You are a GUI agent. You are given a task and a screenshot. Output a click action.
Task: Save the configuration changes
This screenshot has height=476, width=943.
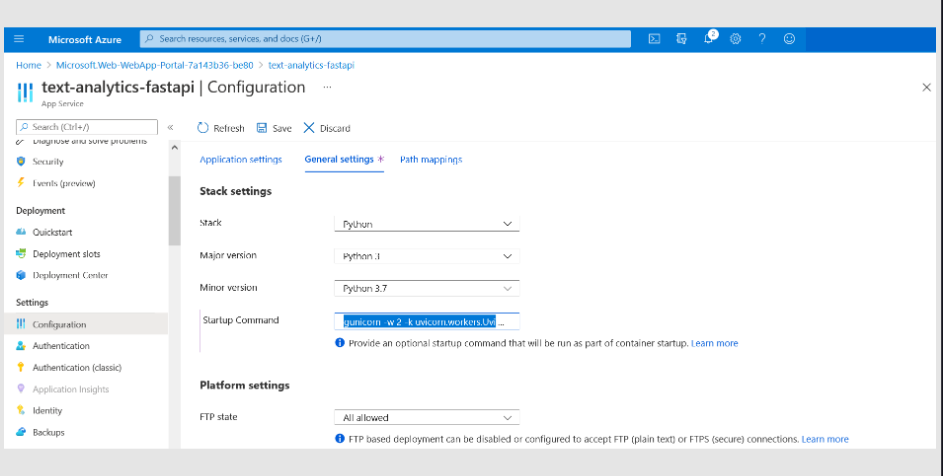pyautogui.click(x=274, y=128)
